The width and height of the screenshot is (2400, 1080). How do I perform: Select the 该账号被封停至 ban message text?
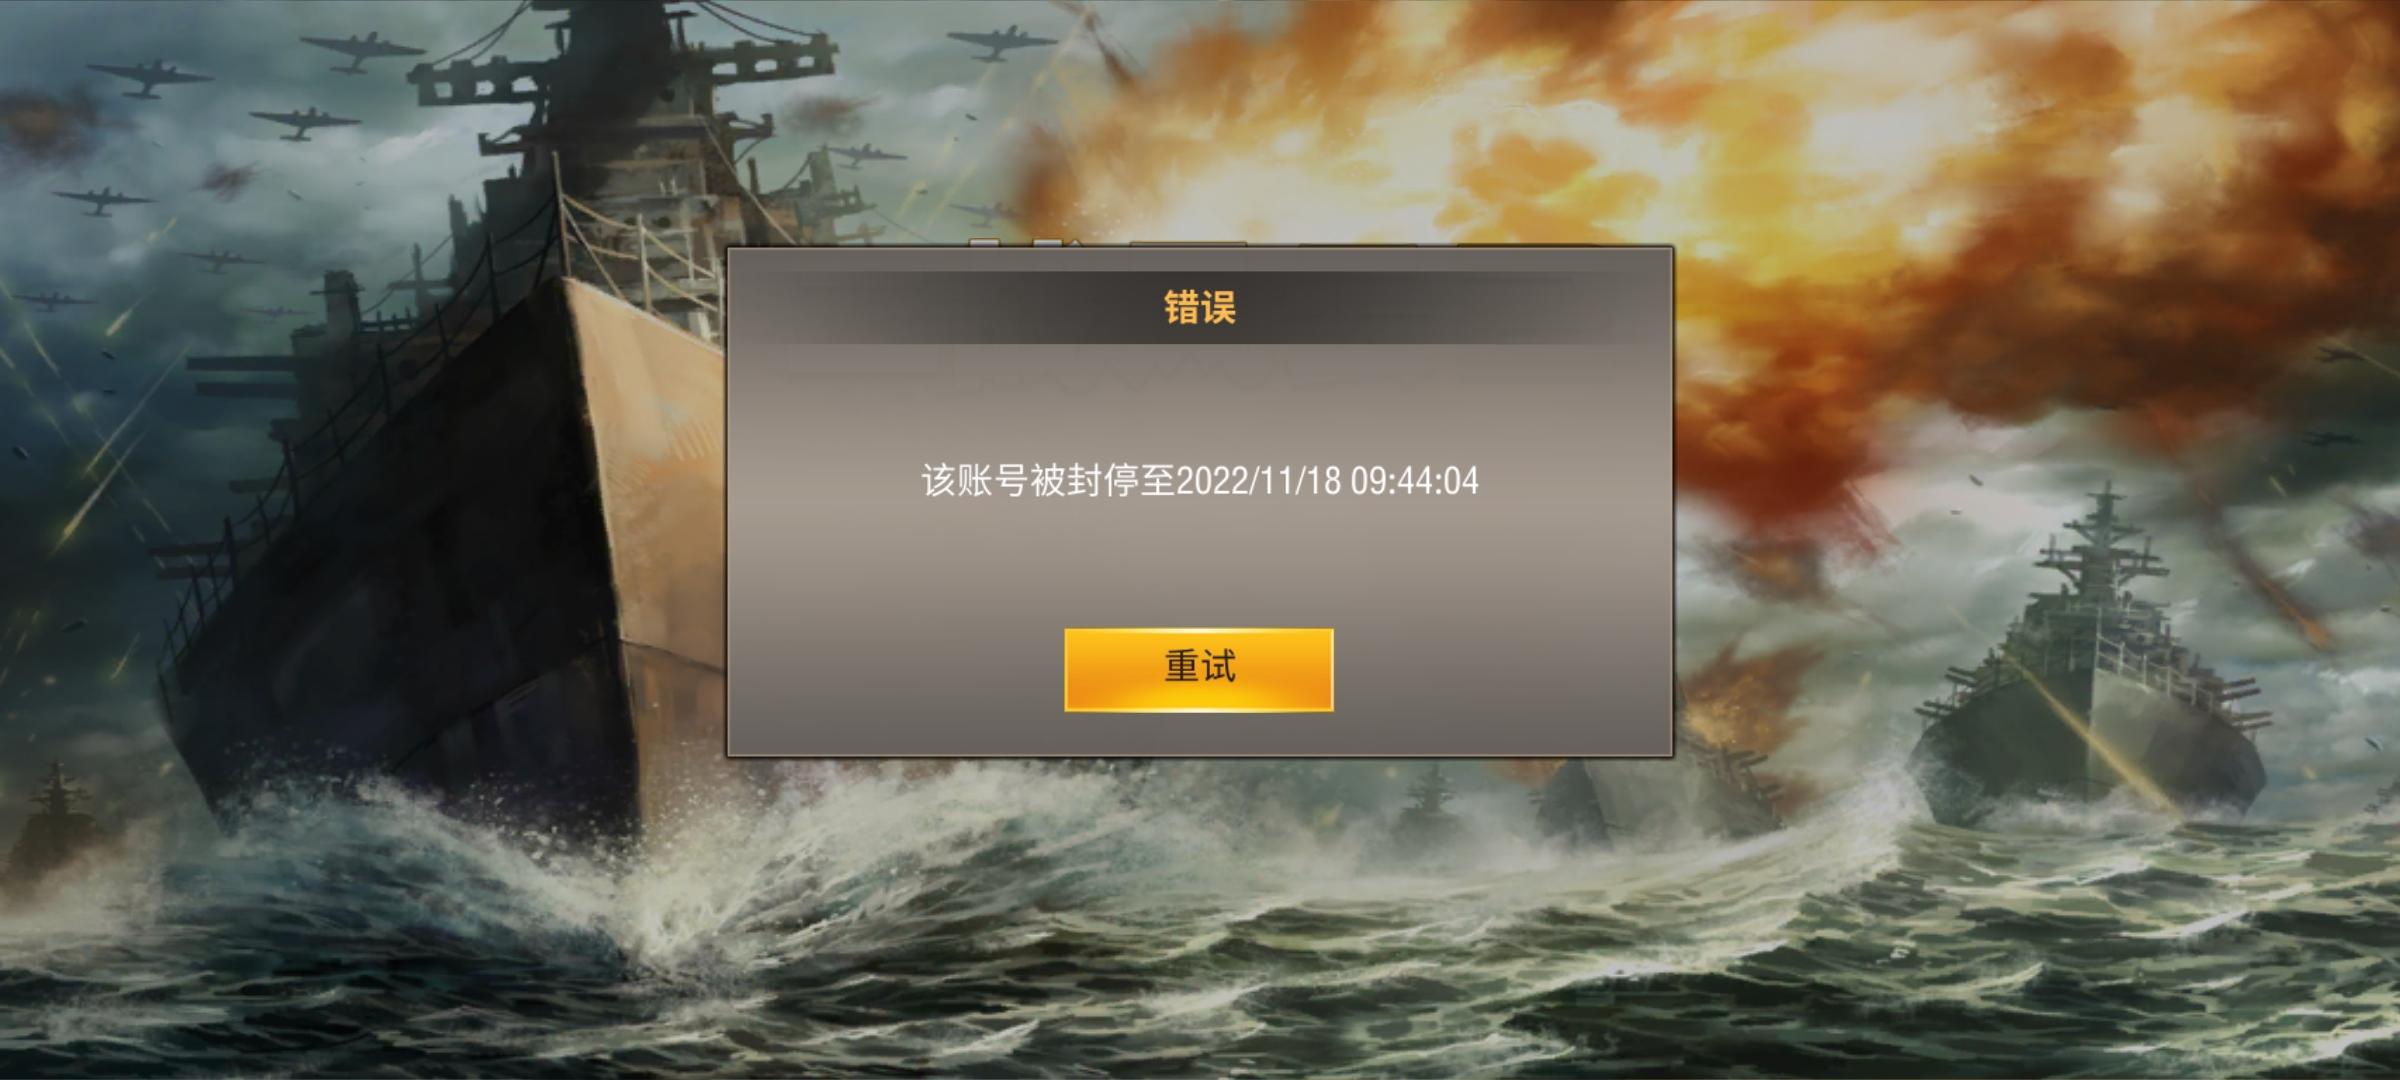pos(1048,481)
